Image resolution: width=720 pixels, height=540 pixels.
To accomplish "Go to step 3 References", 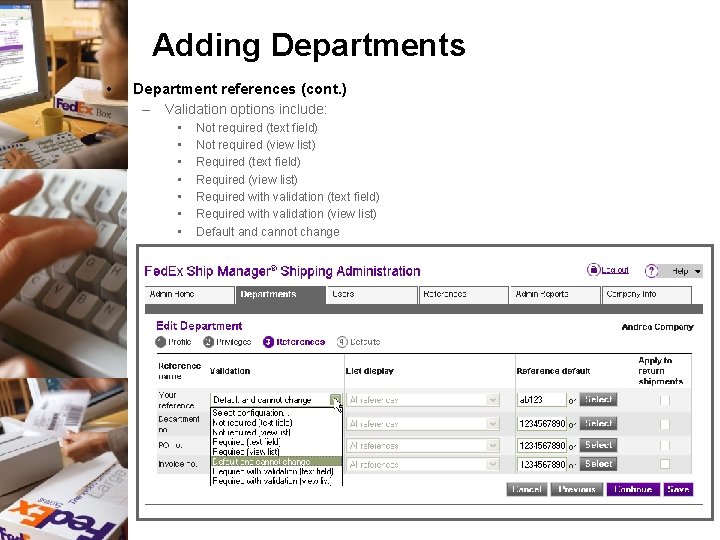I will [294, 342].
